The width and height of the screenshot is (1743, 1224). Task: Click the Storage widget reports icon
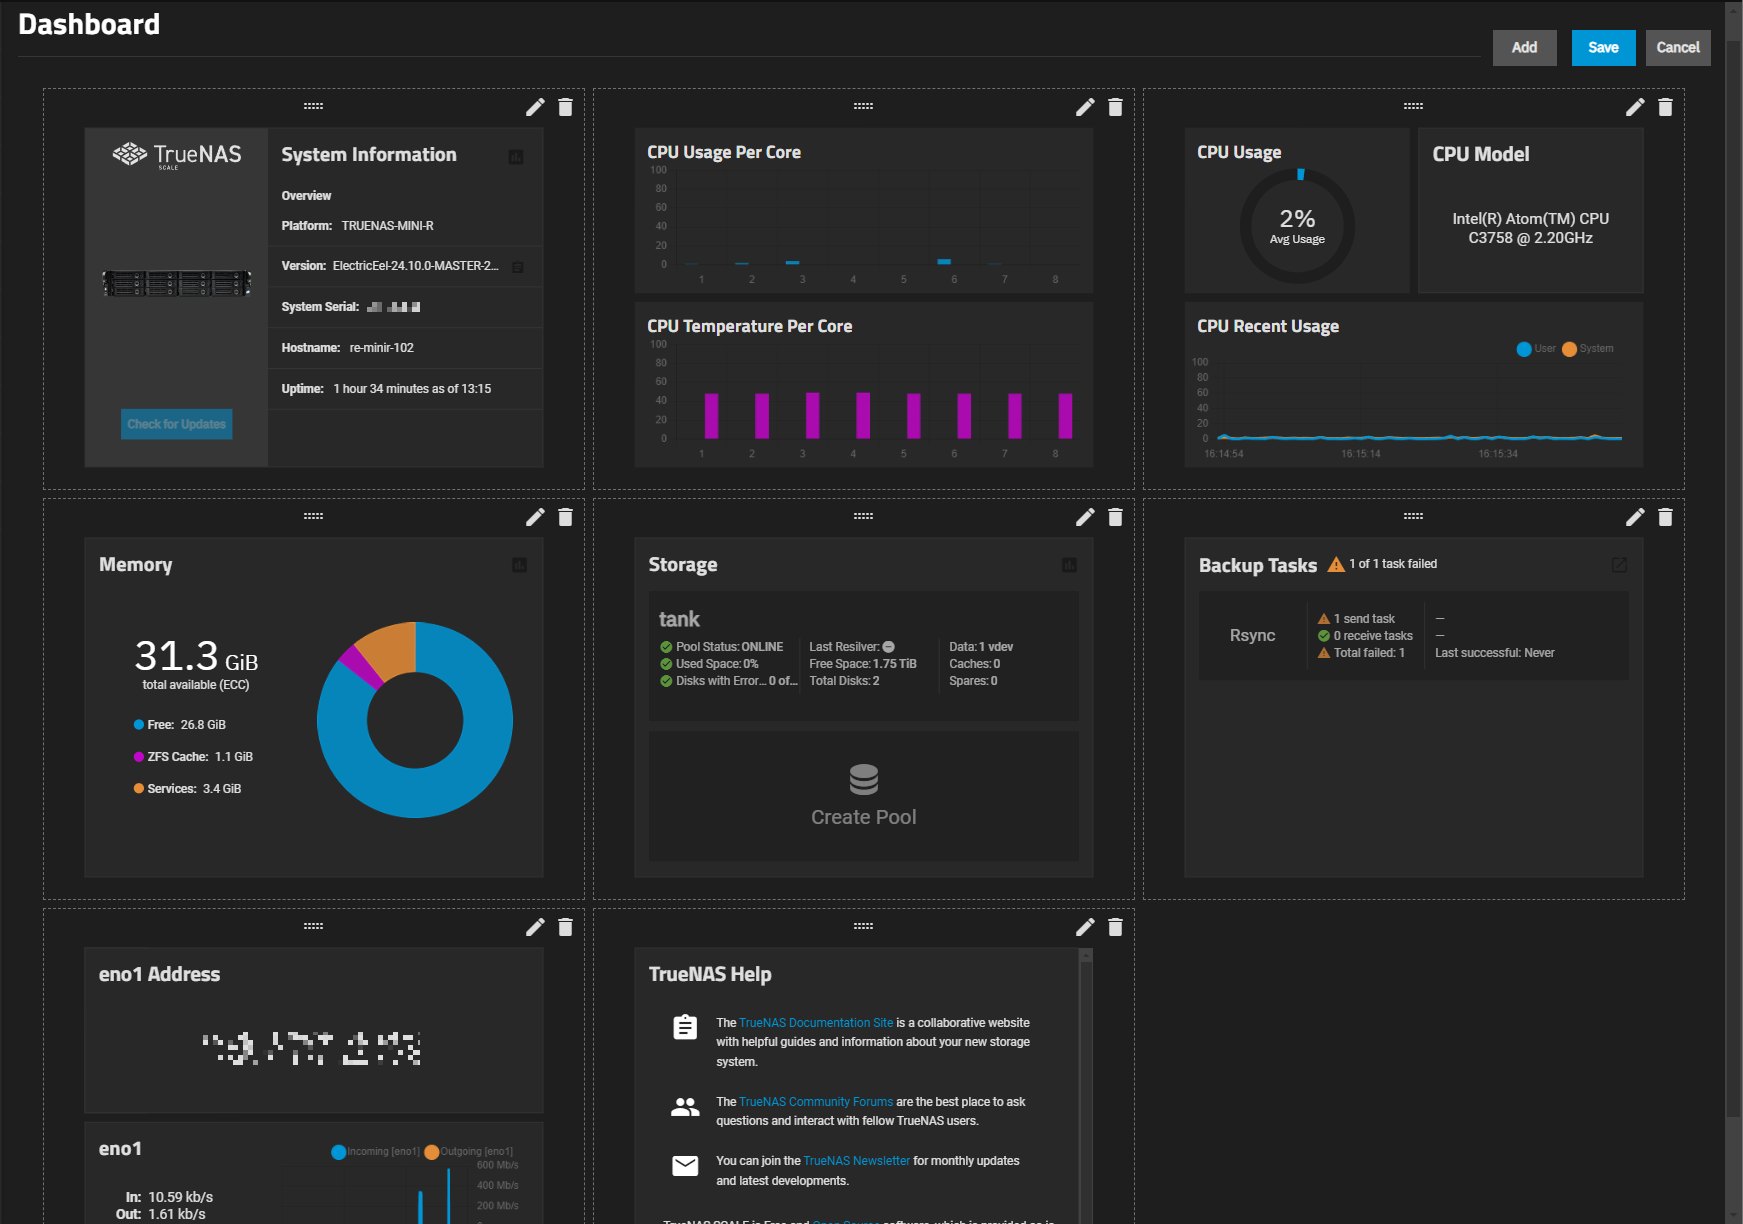1069,564
